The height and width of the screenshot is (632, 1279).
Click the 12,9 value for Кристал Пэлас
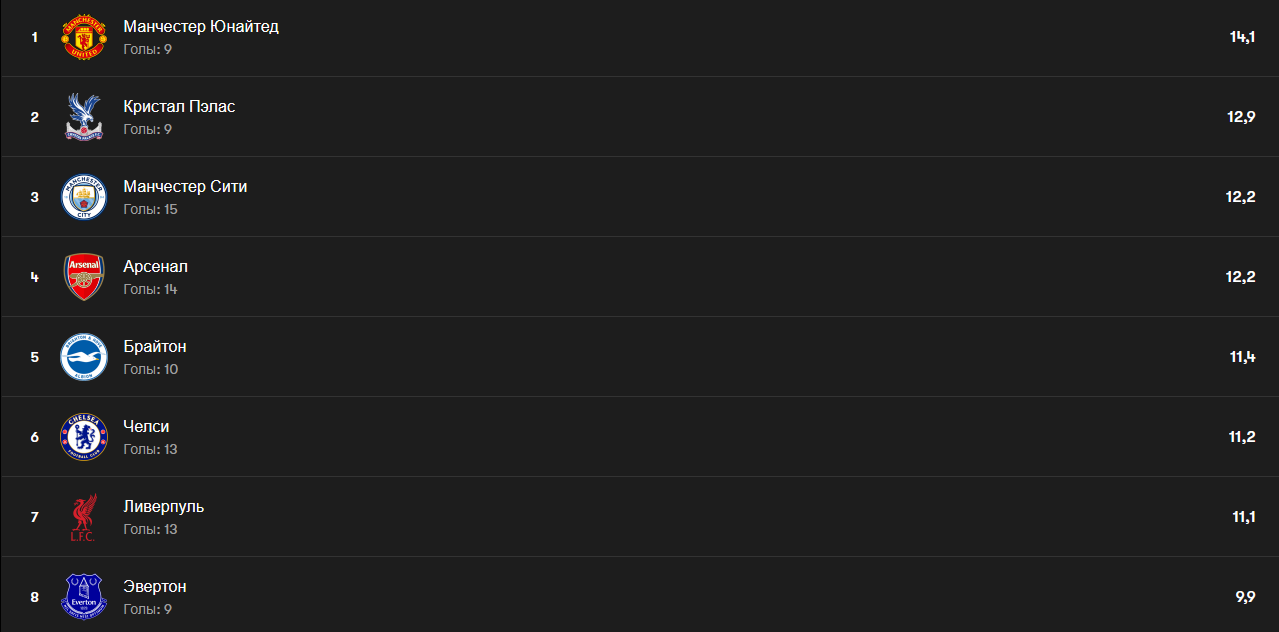click(x=1241, y=117)
